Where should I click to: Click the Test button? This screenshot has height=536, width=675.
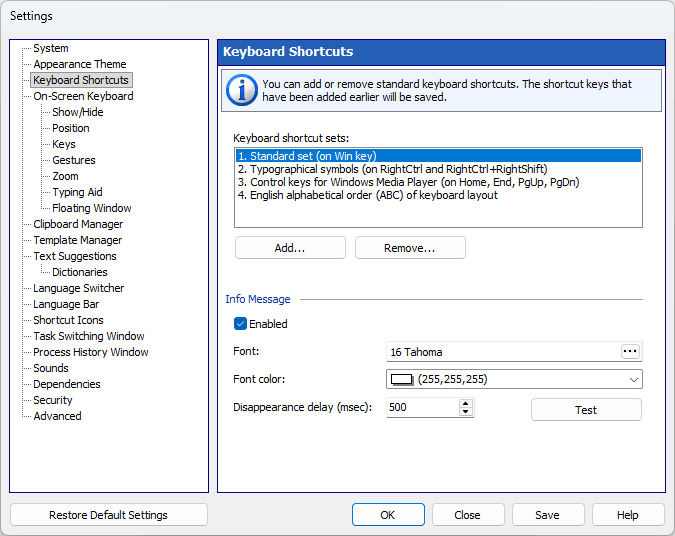click(586, 409)
